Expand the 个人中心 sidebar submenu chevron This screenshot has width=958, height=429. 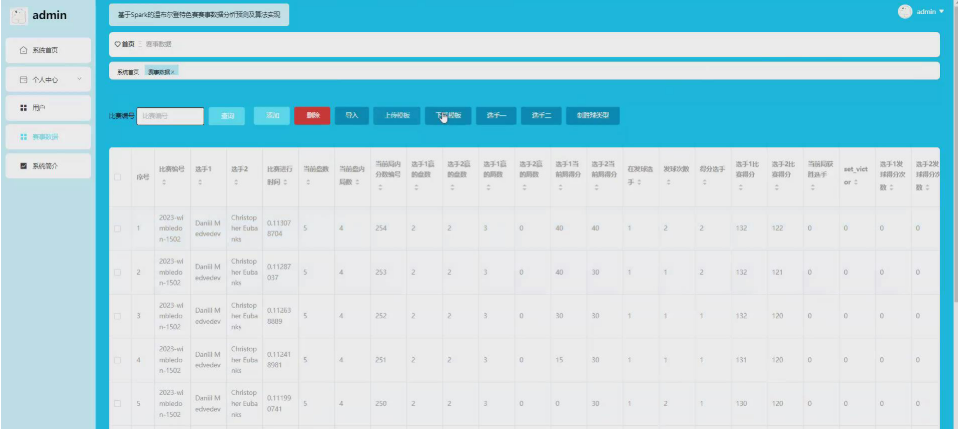click(x=79, y=79)
